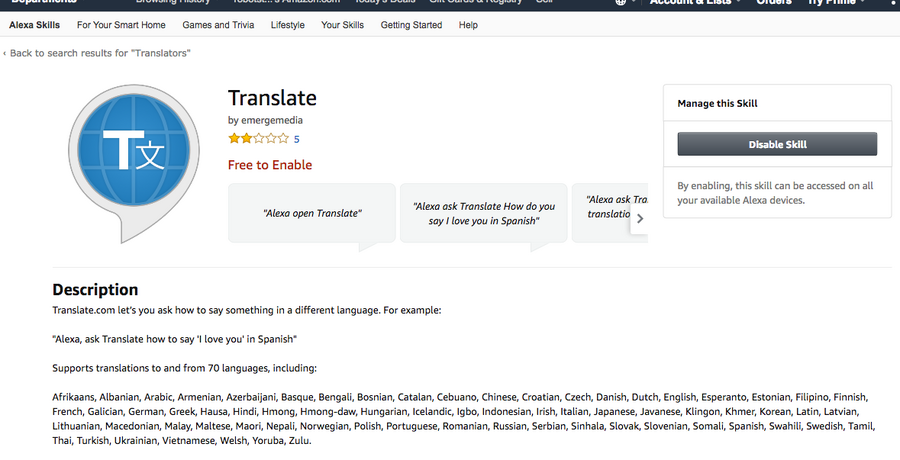This screenshot has height=460, width=900.
Task: Browse the Lifestyle skills category
Action: point(288,25)
